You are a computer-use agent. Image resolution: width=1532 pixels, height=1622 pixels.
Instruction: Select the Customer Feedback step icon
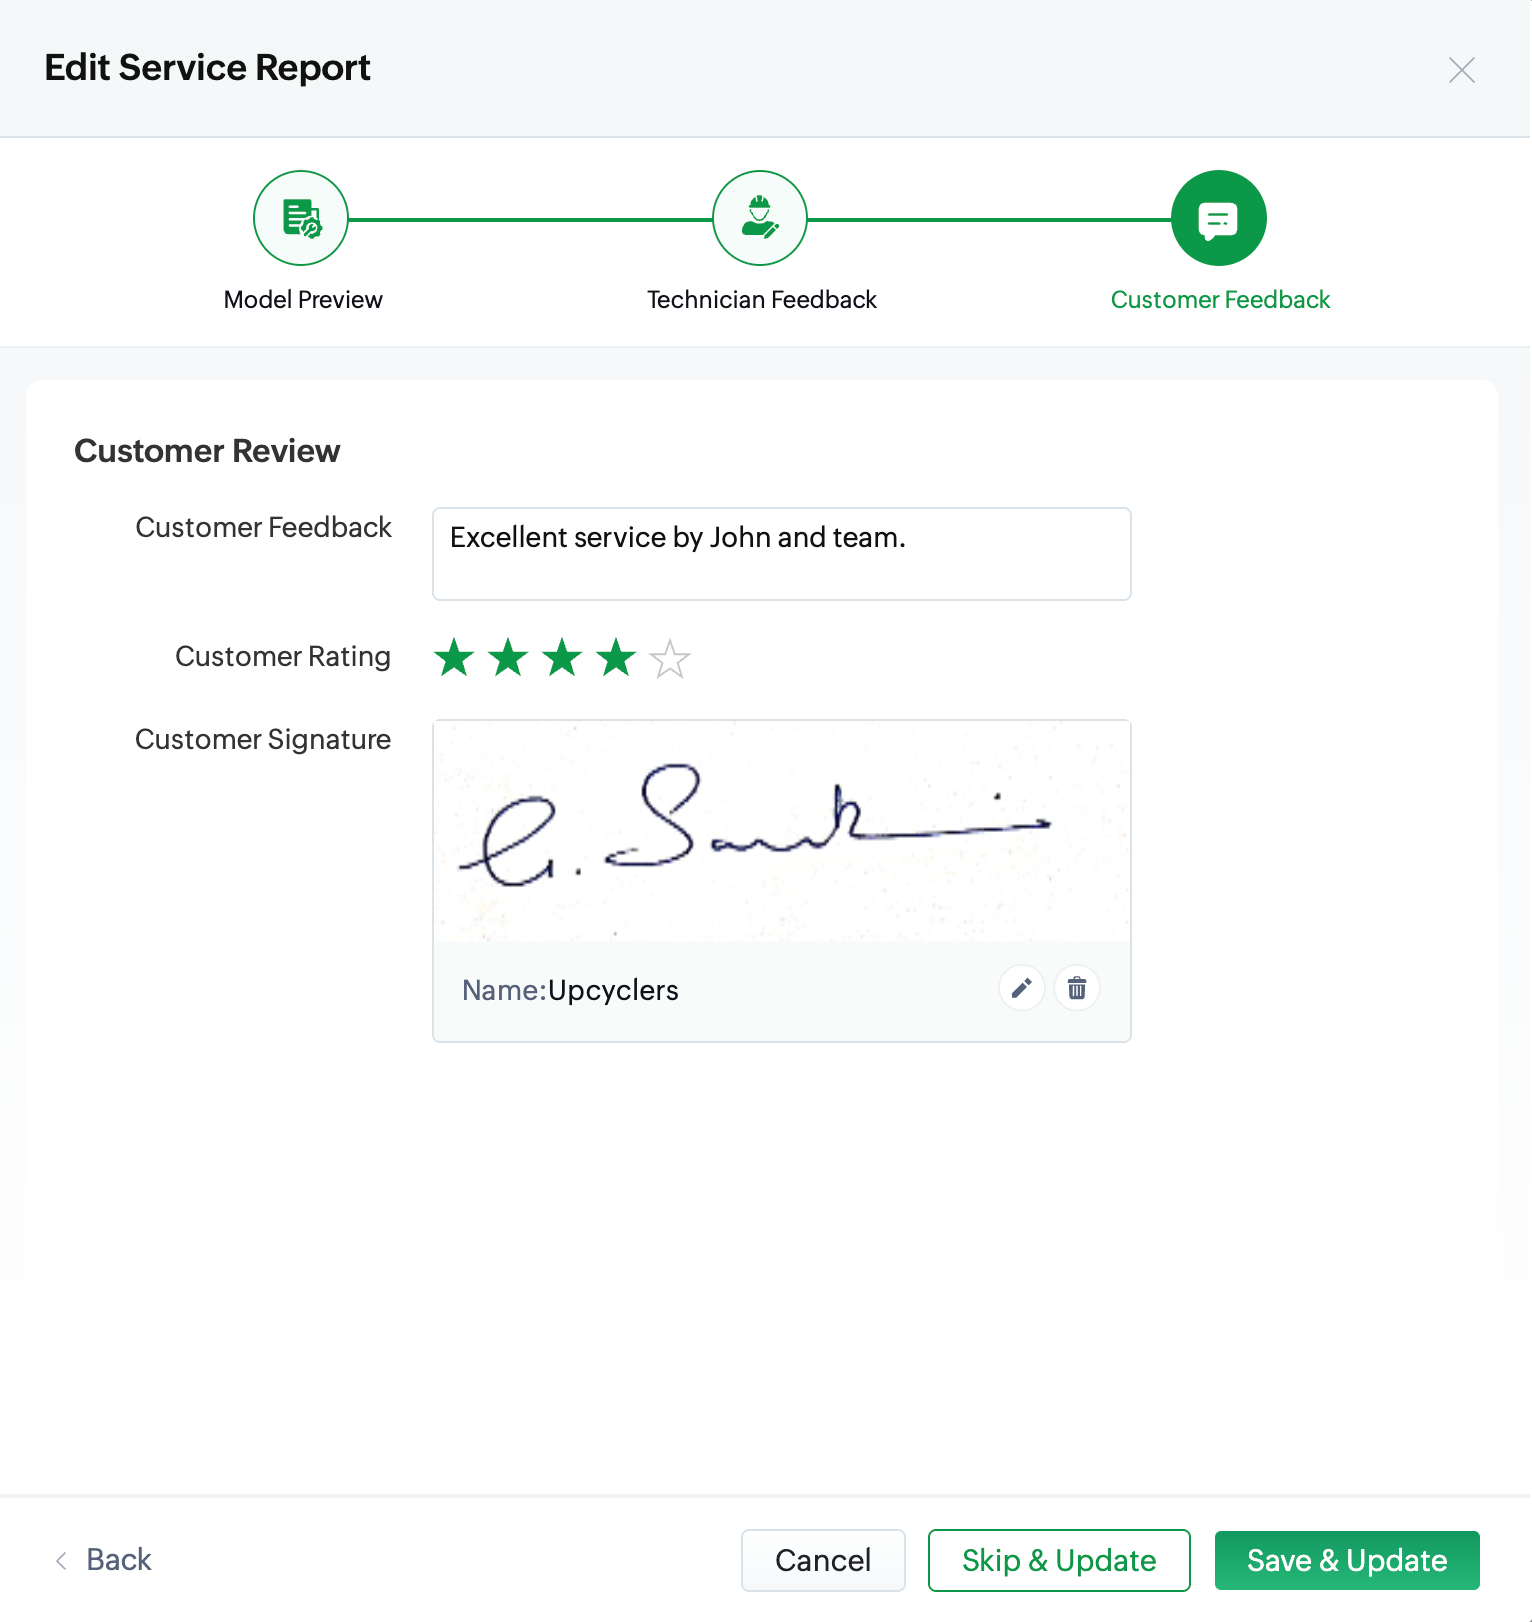coord(1218,218)
